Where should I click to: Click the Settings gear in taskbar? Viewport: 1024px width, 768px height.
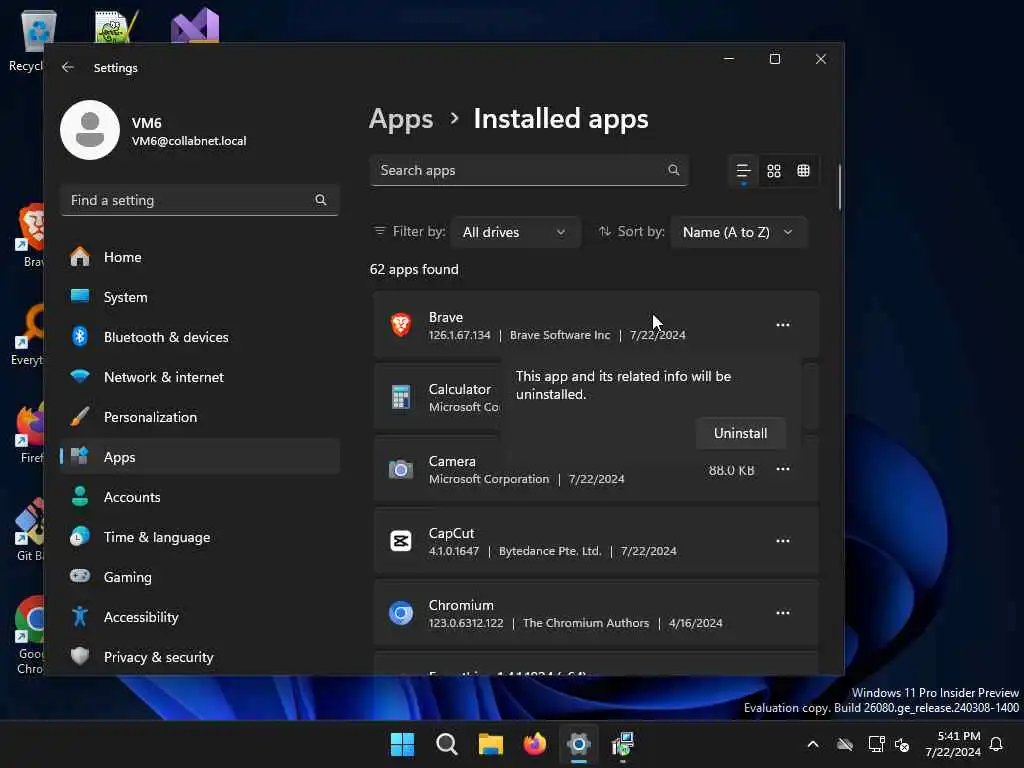click(x=579, y=744)
